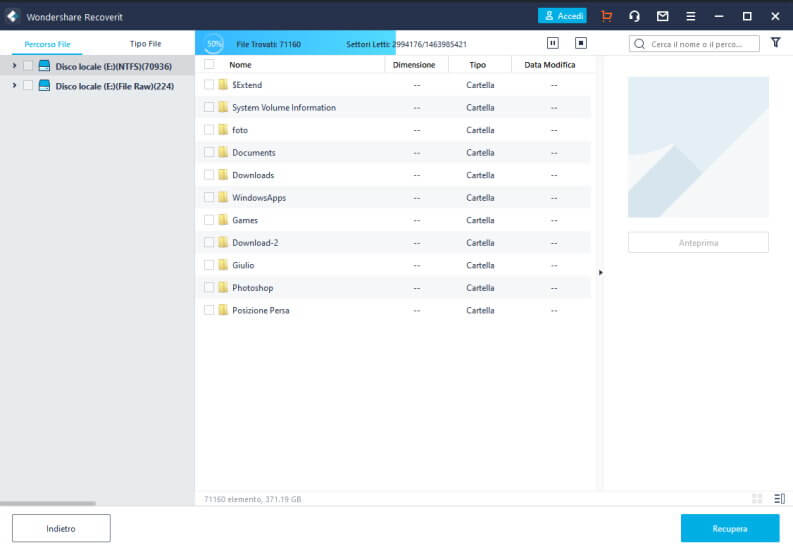
Task: Expand Disco locale (E:)(File Raw) tree node
Action: tap(14, 85)
